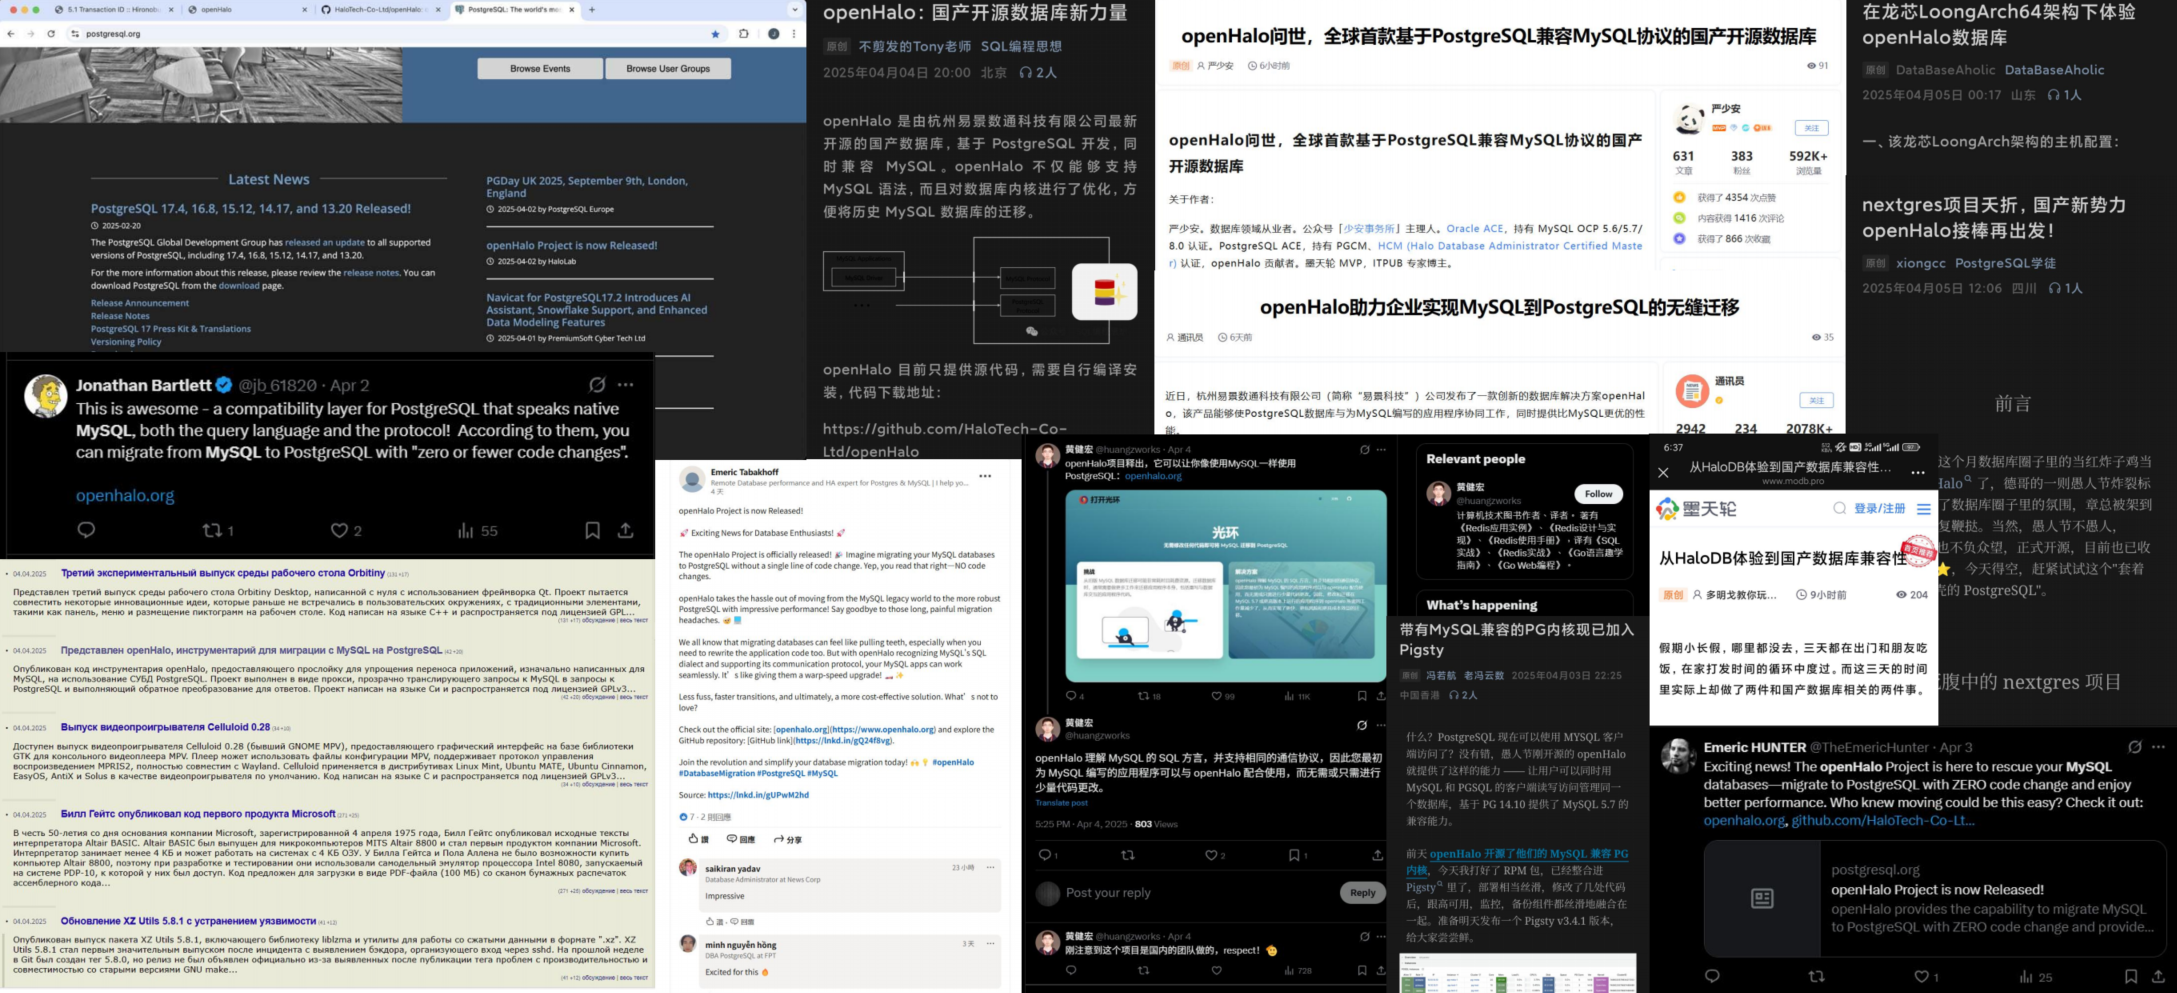The width and height of the screenshot is (2177, 993).
Task: Open Russian headline about openHalo migration tool
Action: [x=251, y=650]
